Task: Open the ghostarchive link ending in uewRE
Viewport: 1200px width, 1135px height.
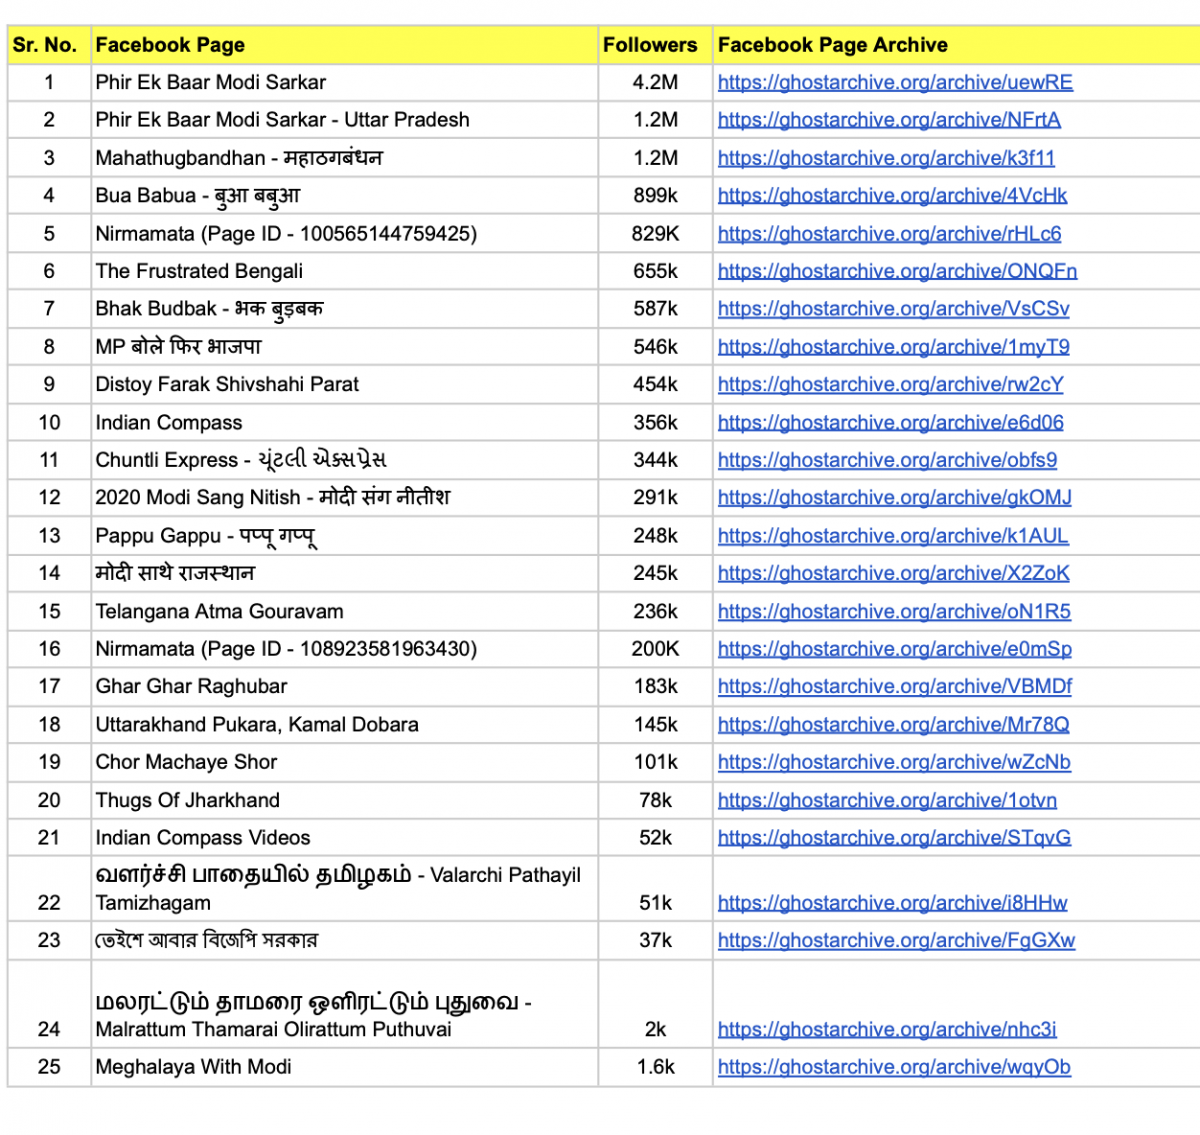Action: 894,83
